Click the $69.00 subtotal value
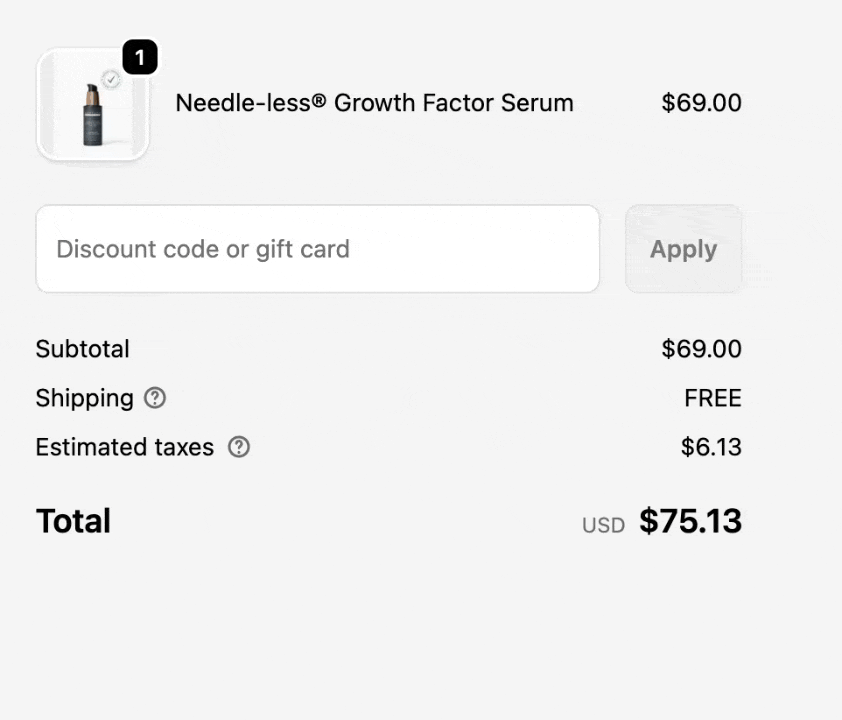Viewport: 842px width, 720px height. click(701, 349)
